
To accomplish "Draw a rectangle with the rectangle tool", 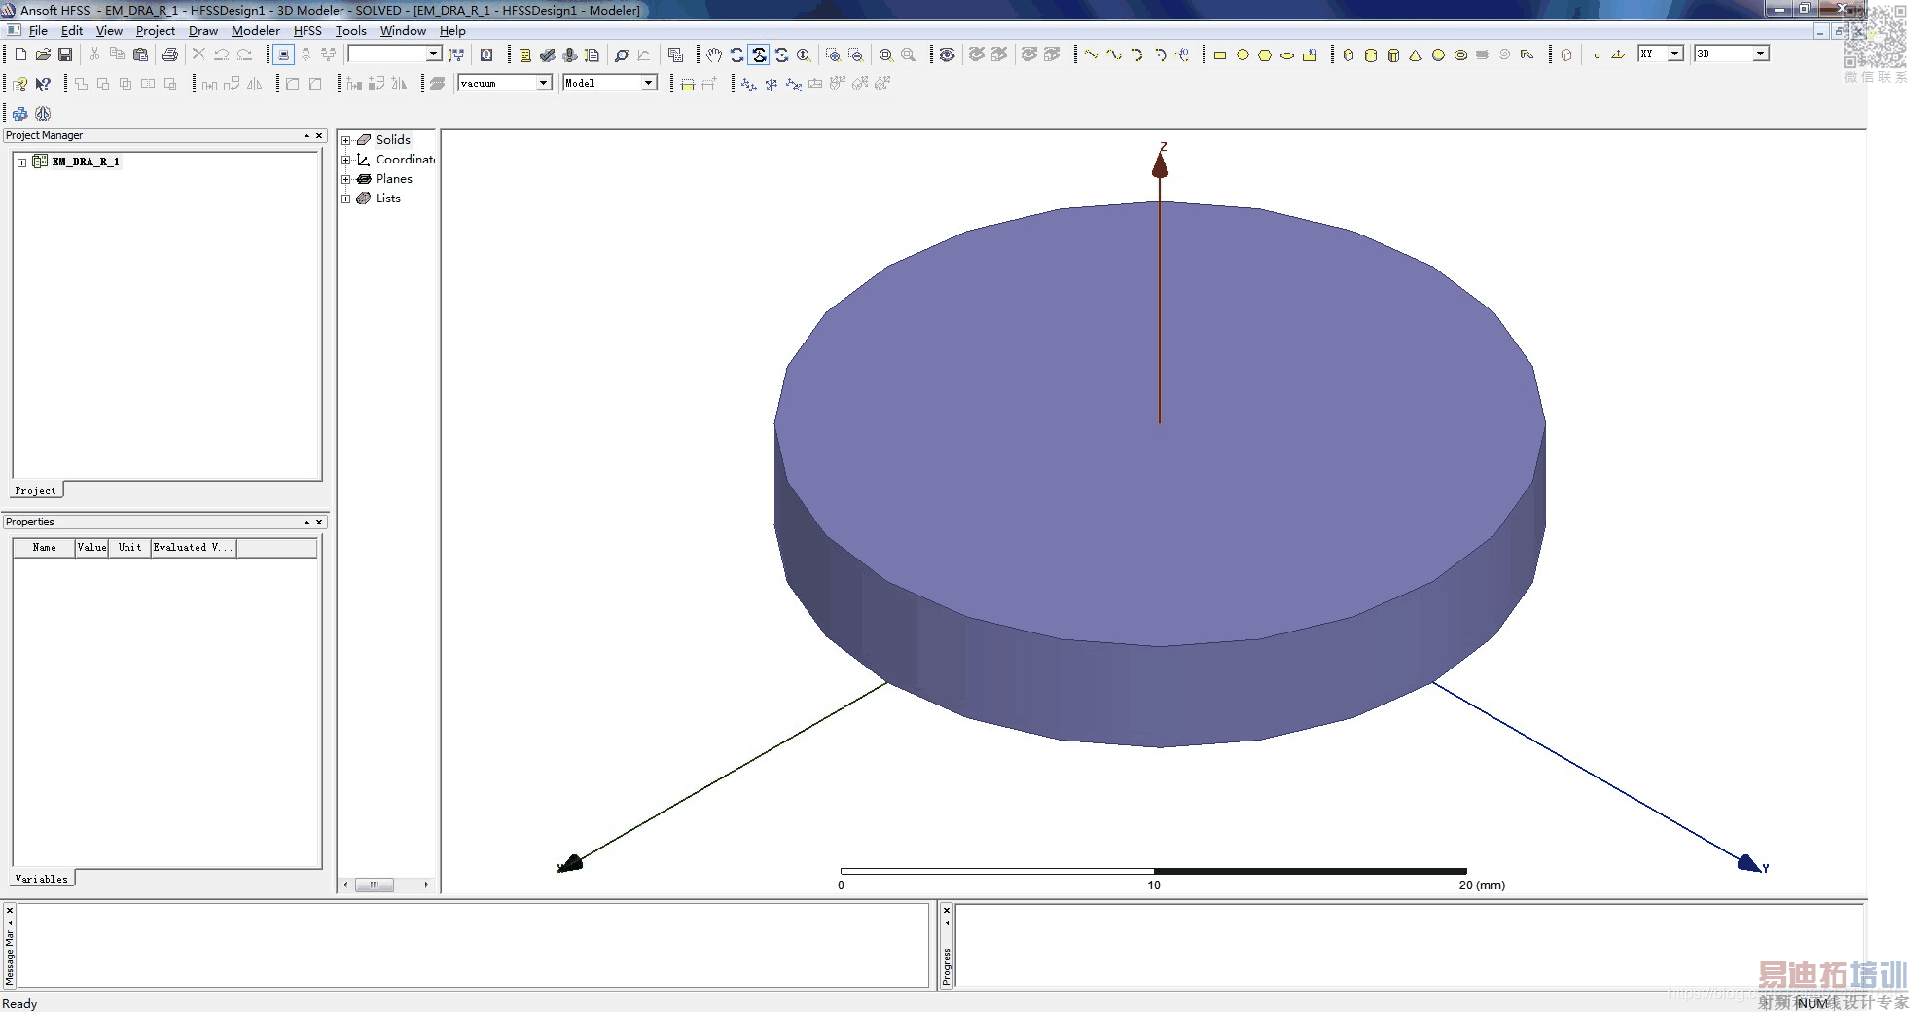I will tap(1220, 55).
